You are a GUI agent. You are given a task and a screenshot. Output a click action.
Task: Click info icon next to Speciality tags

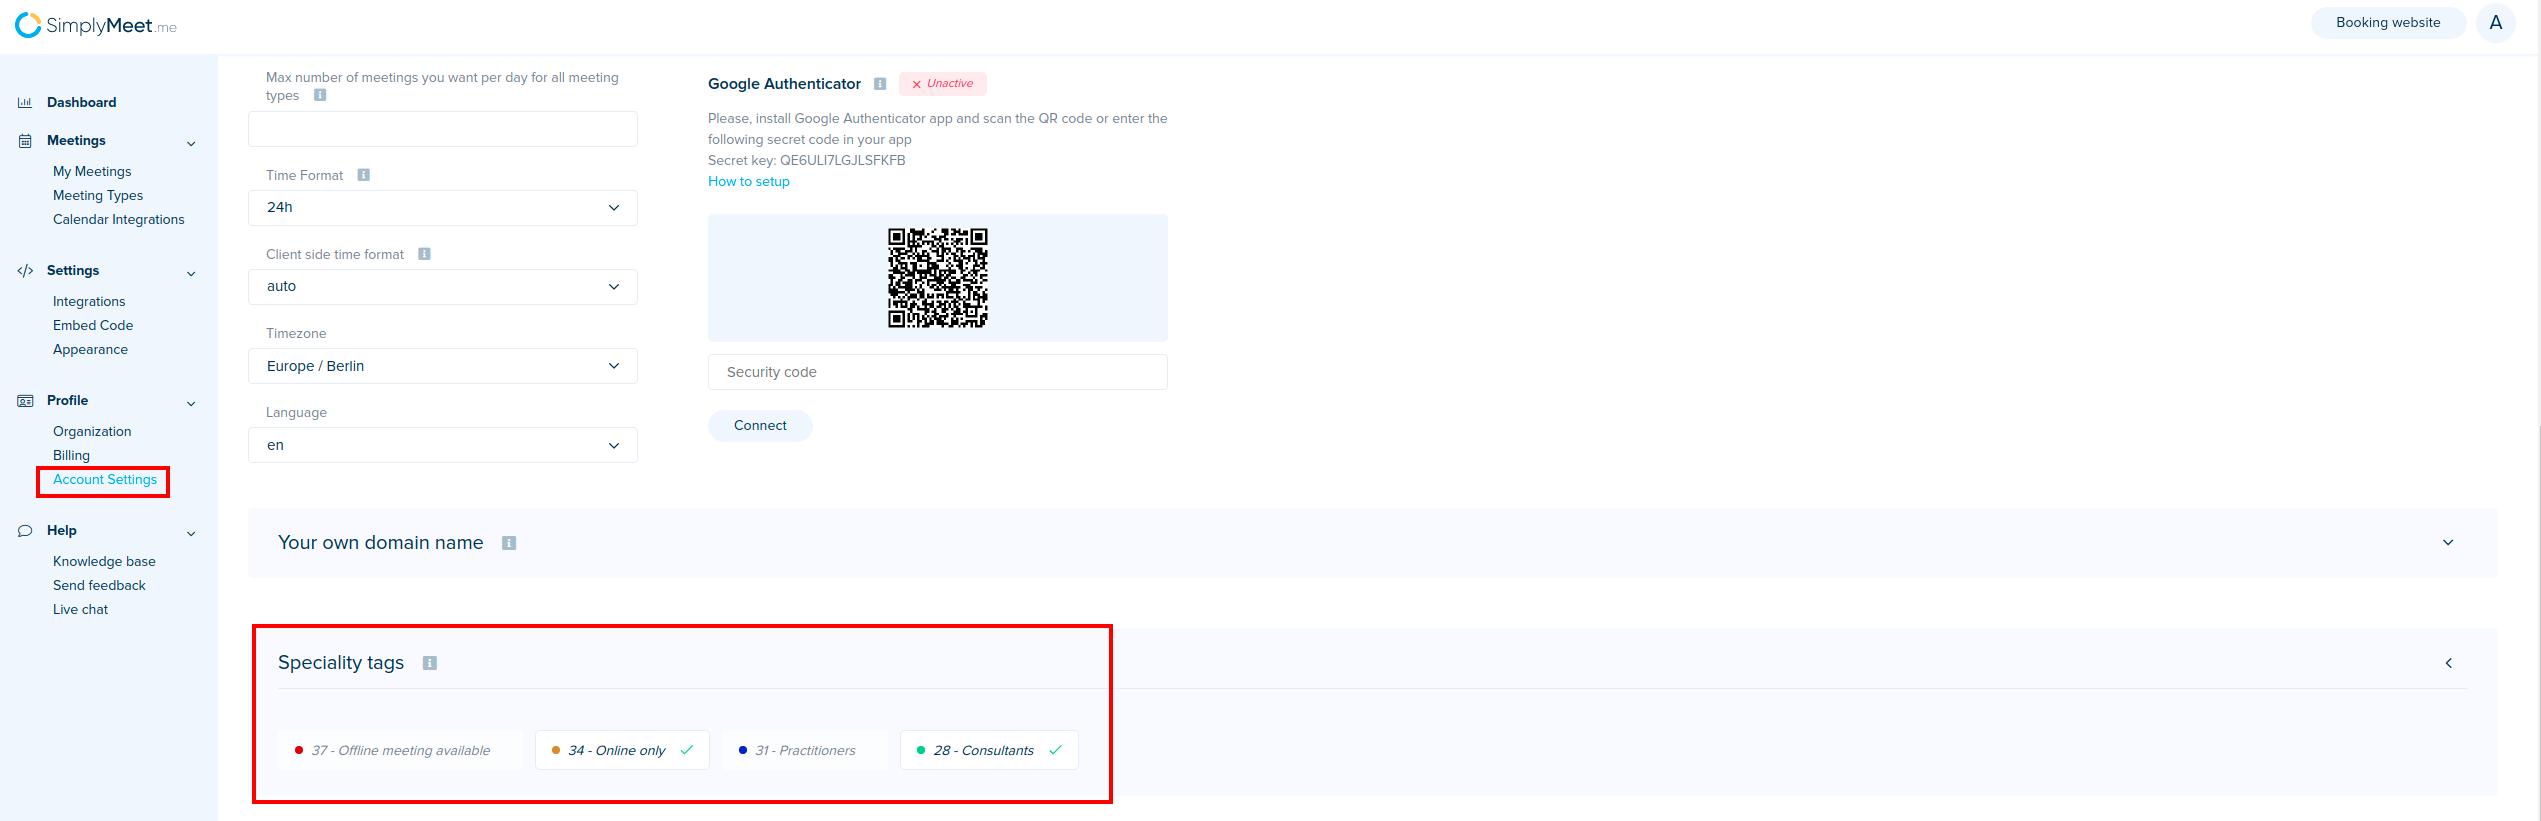click(x=430, y=663)
